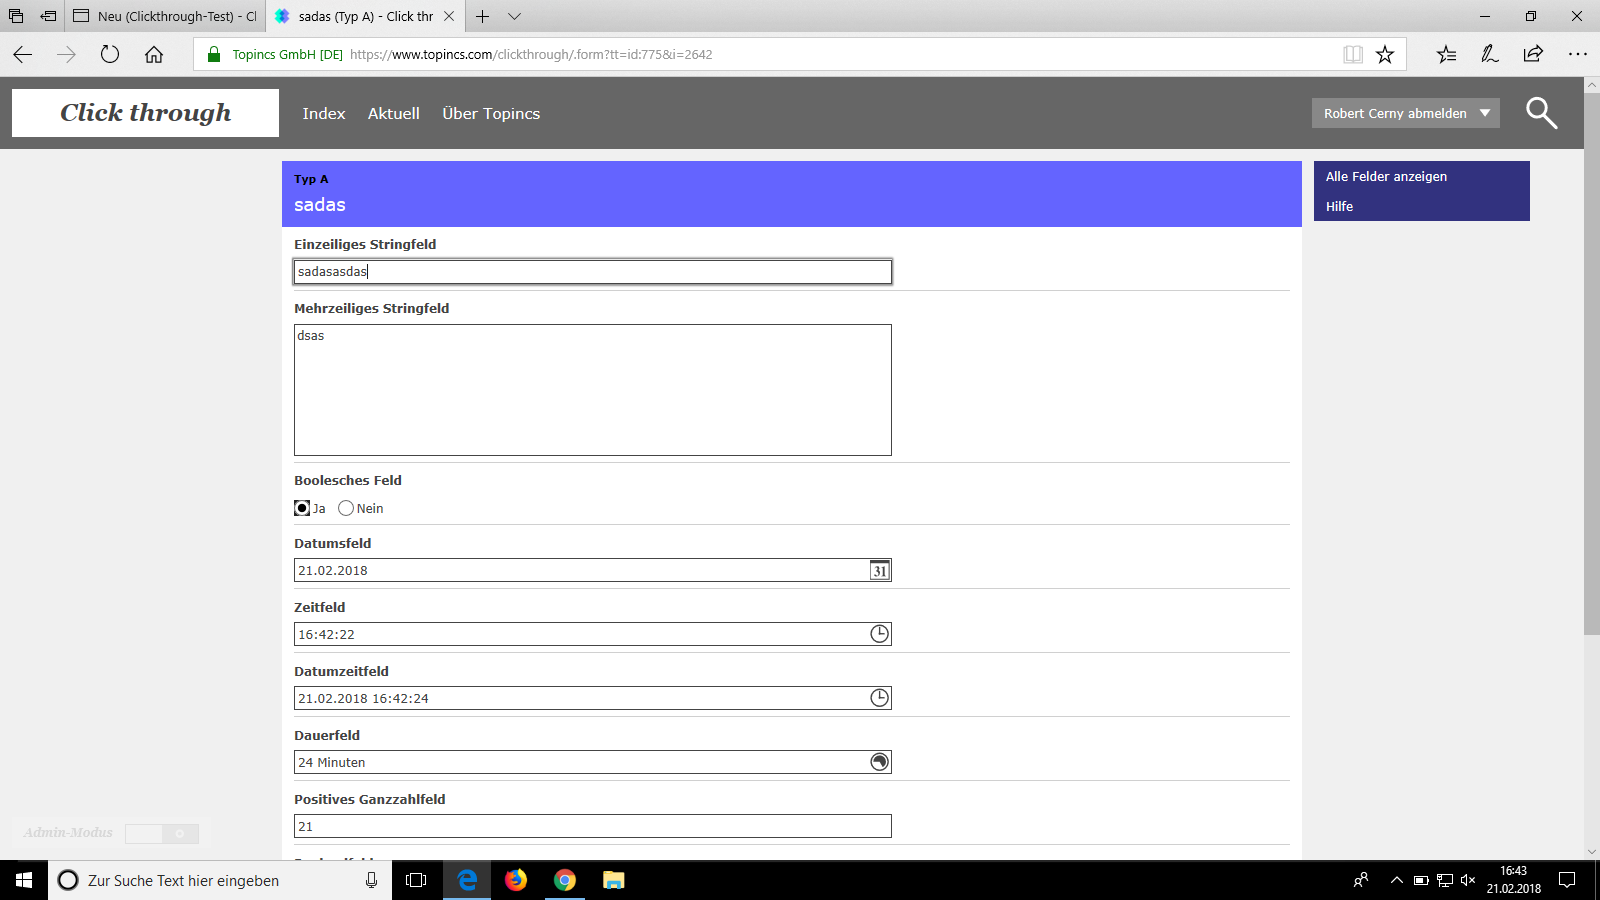Open the share page icon

tap(1533, 55)
